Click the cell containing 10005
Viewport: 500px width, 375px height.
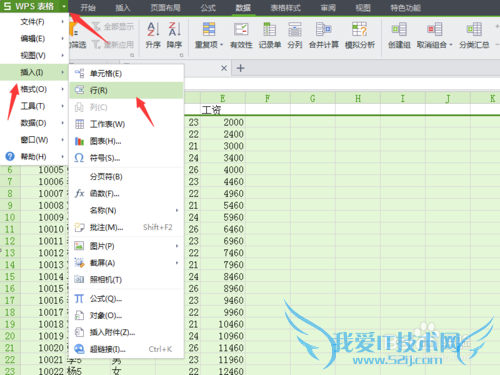click(43, 170)
